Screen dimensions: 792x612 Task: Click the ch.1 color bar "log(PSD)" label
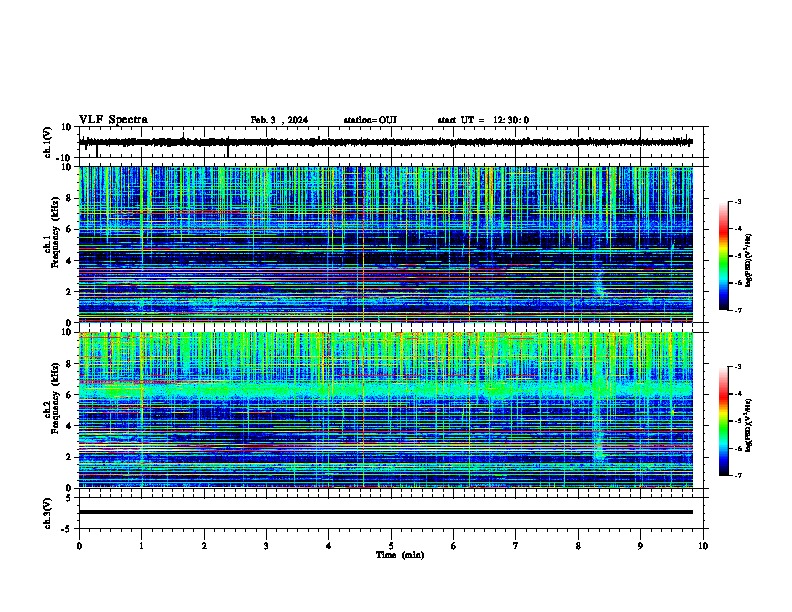(x=749, y=260)
